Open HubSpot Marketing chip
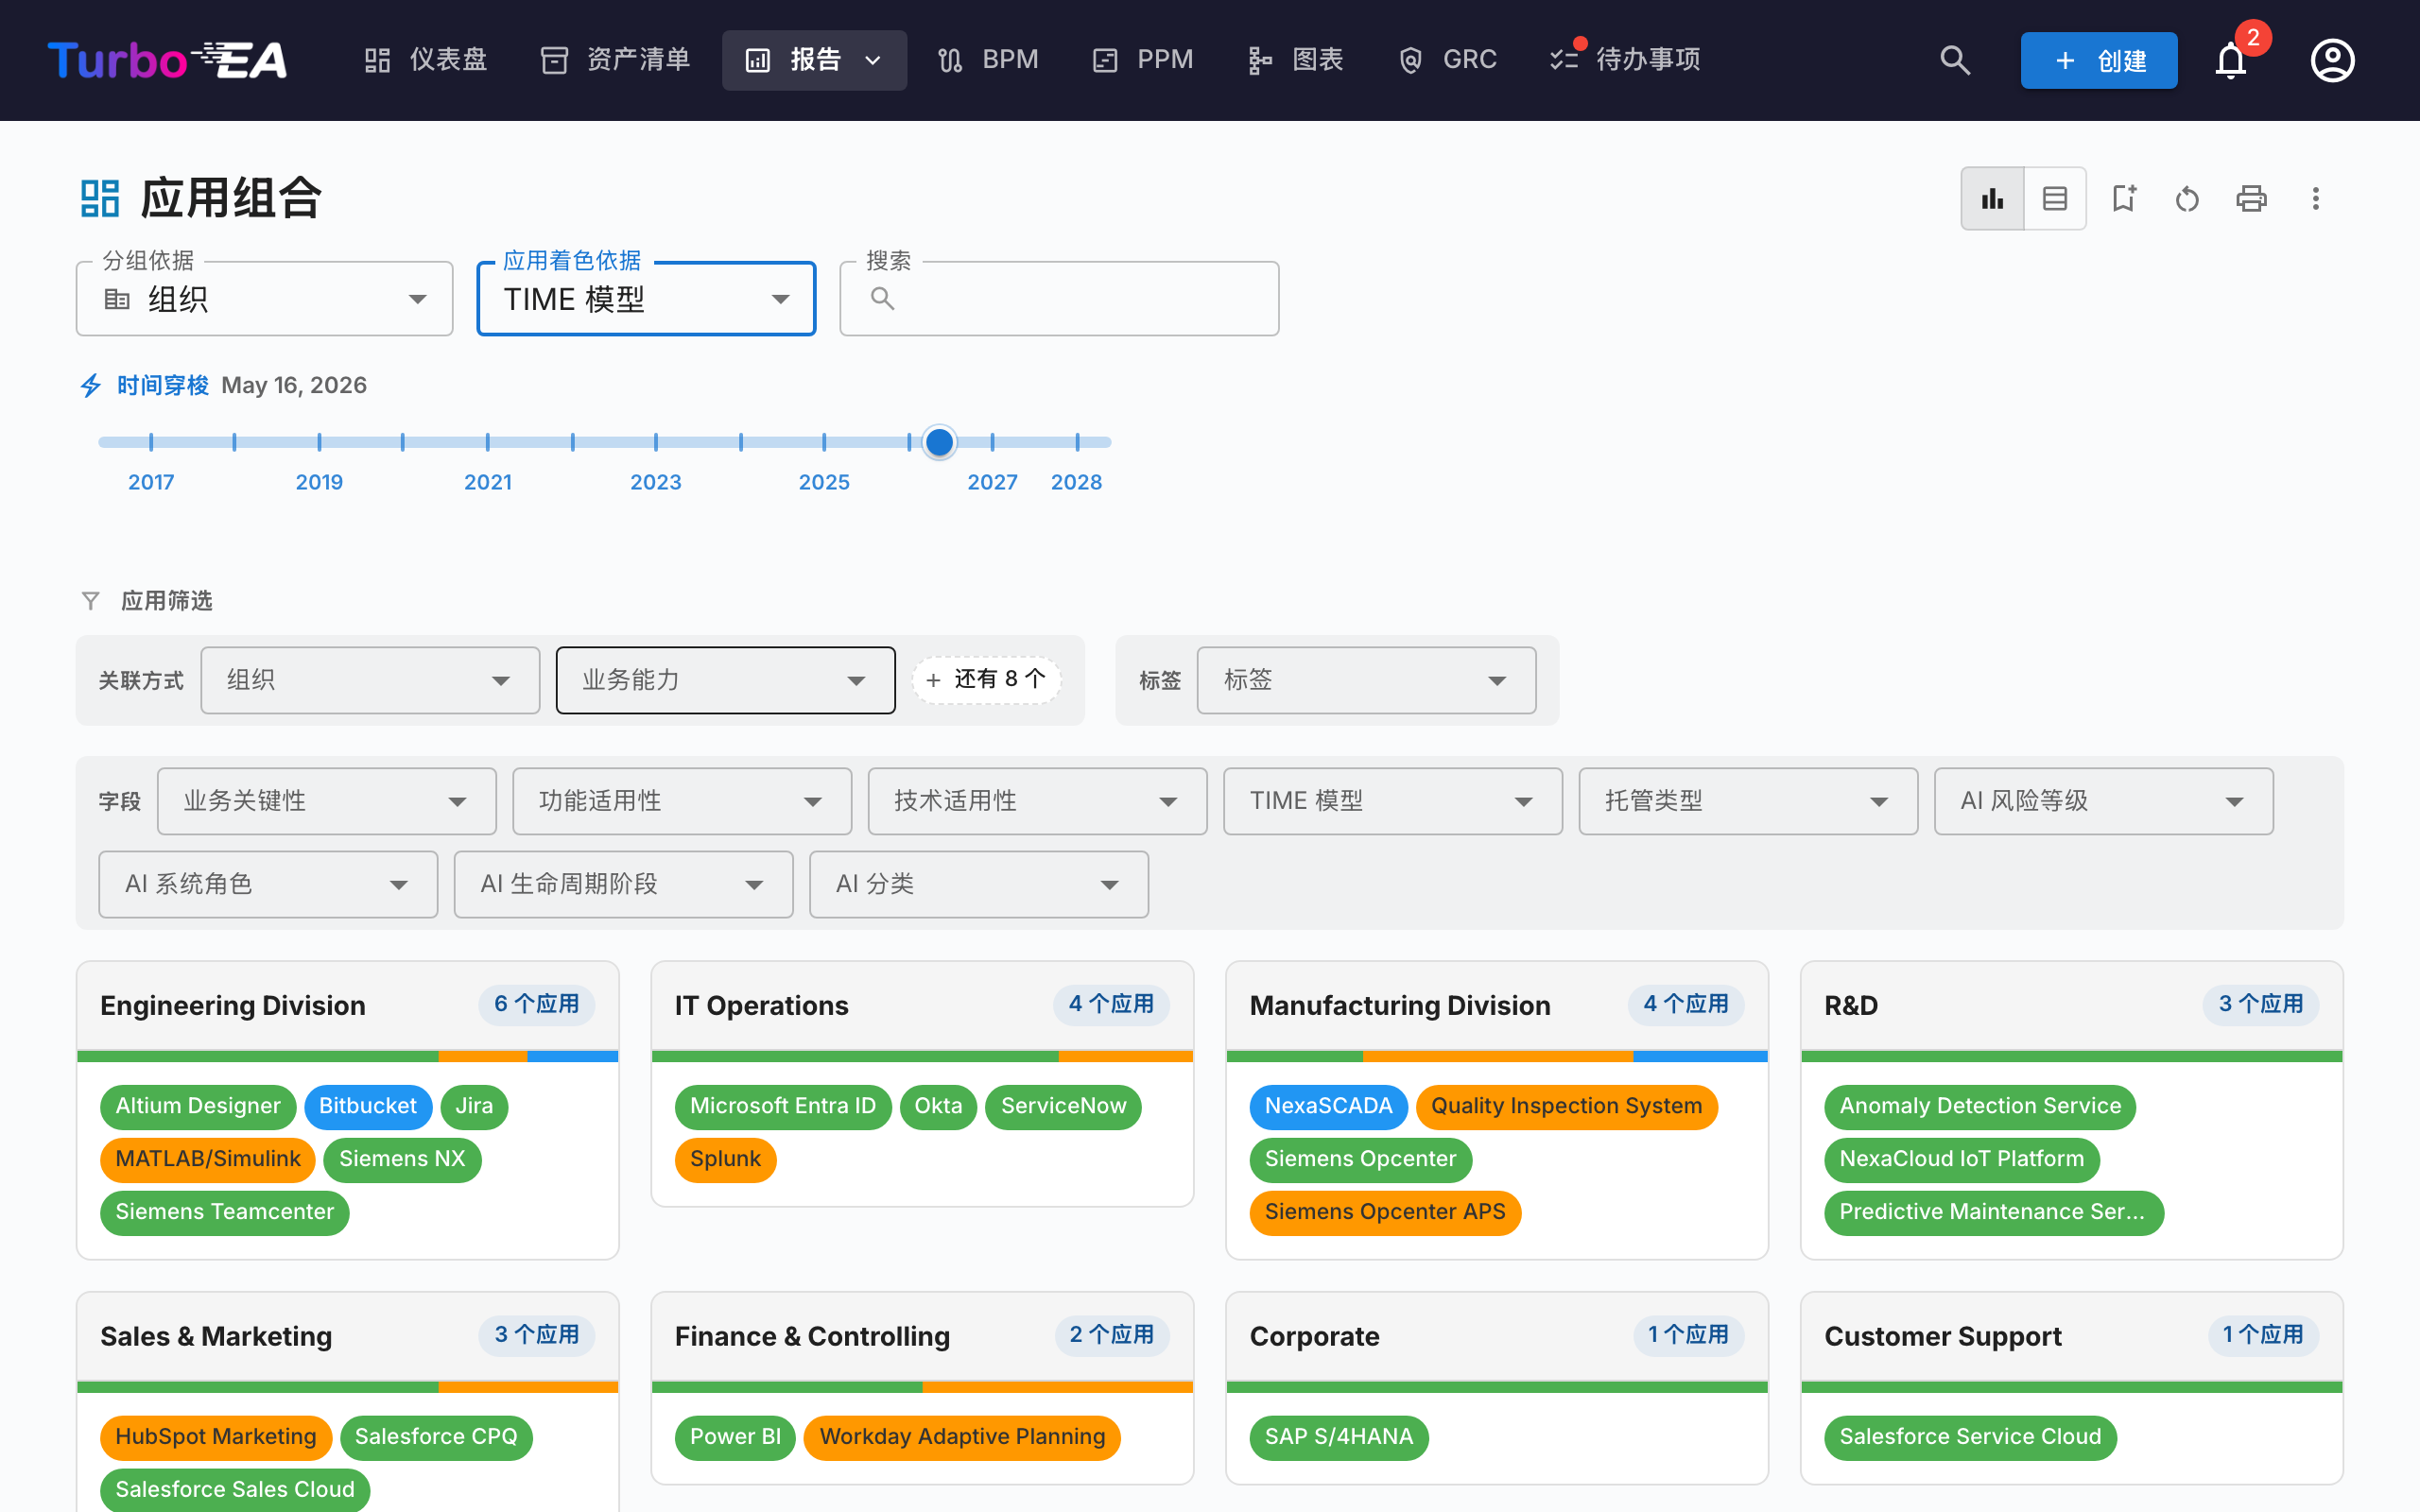The width and height of the screenshot is (2420, 1512). (216, 1437)
